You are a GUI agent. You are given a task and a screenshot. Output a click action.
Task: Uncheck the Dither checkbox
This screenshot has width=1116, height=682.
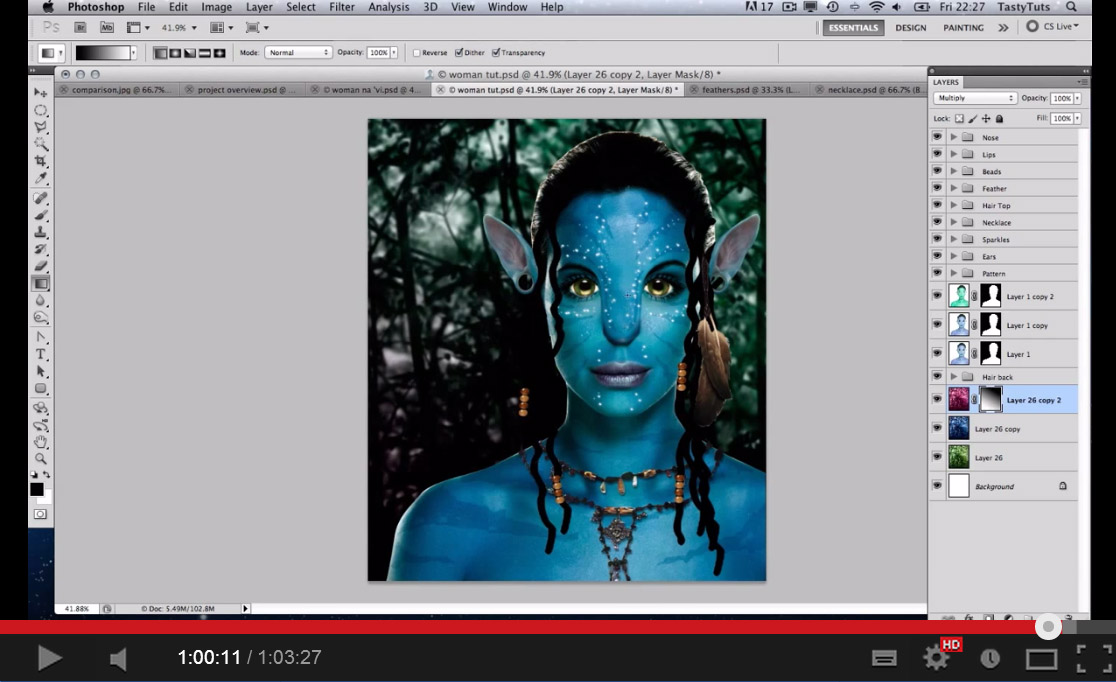click(459, 53)
